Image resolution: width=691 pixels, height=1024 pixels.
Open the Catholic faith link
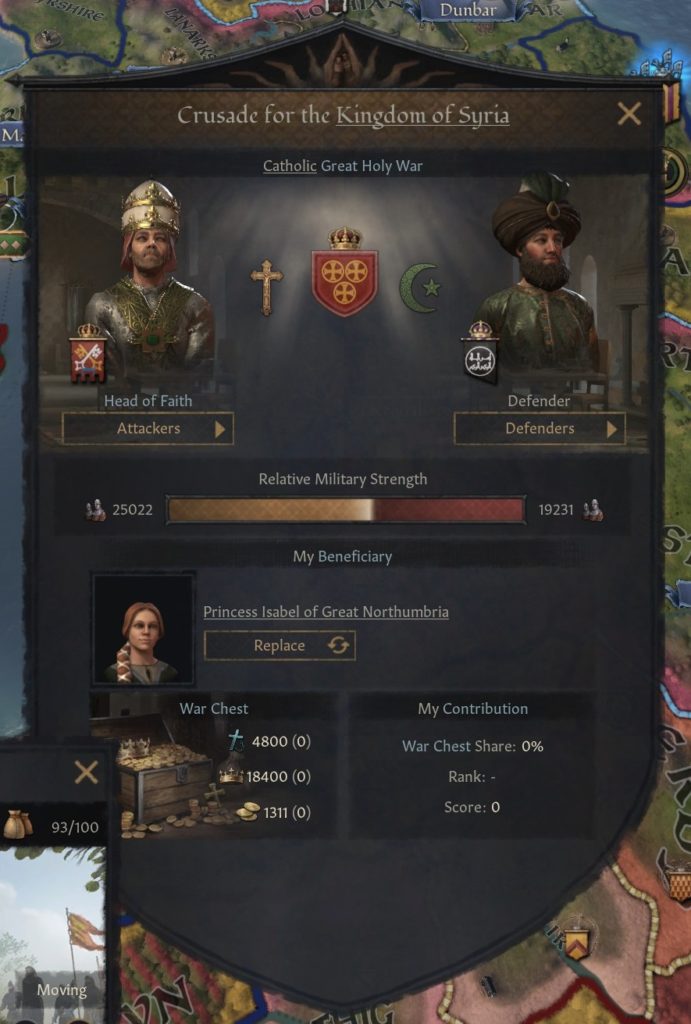coord(290,166)
